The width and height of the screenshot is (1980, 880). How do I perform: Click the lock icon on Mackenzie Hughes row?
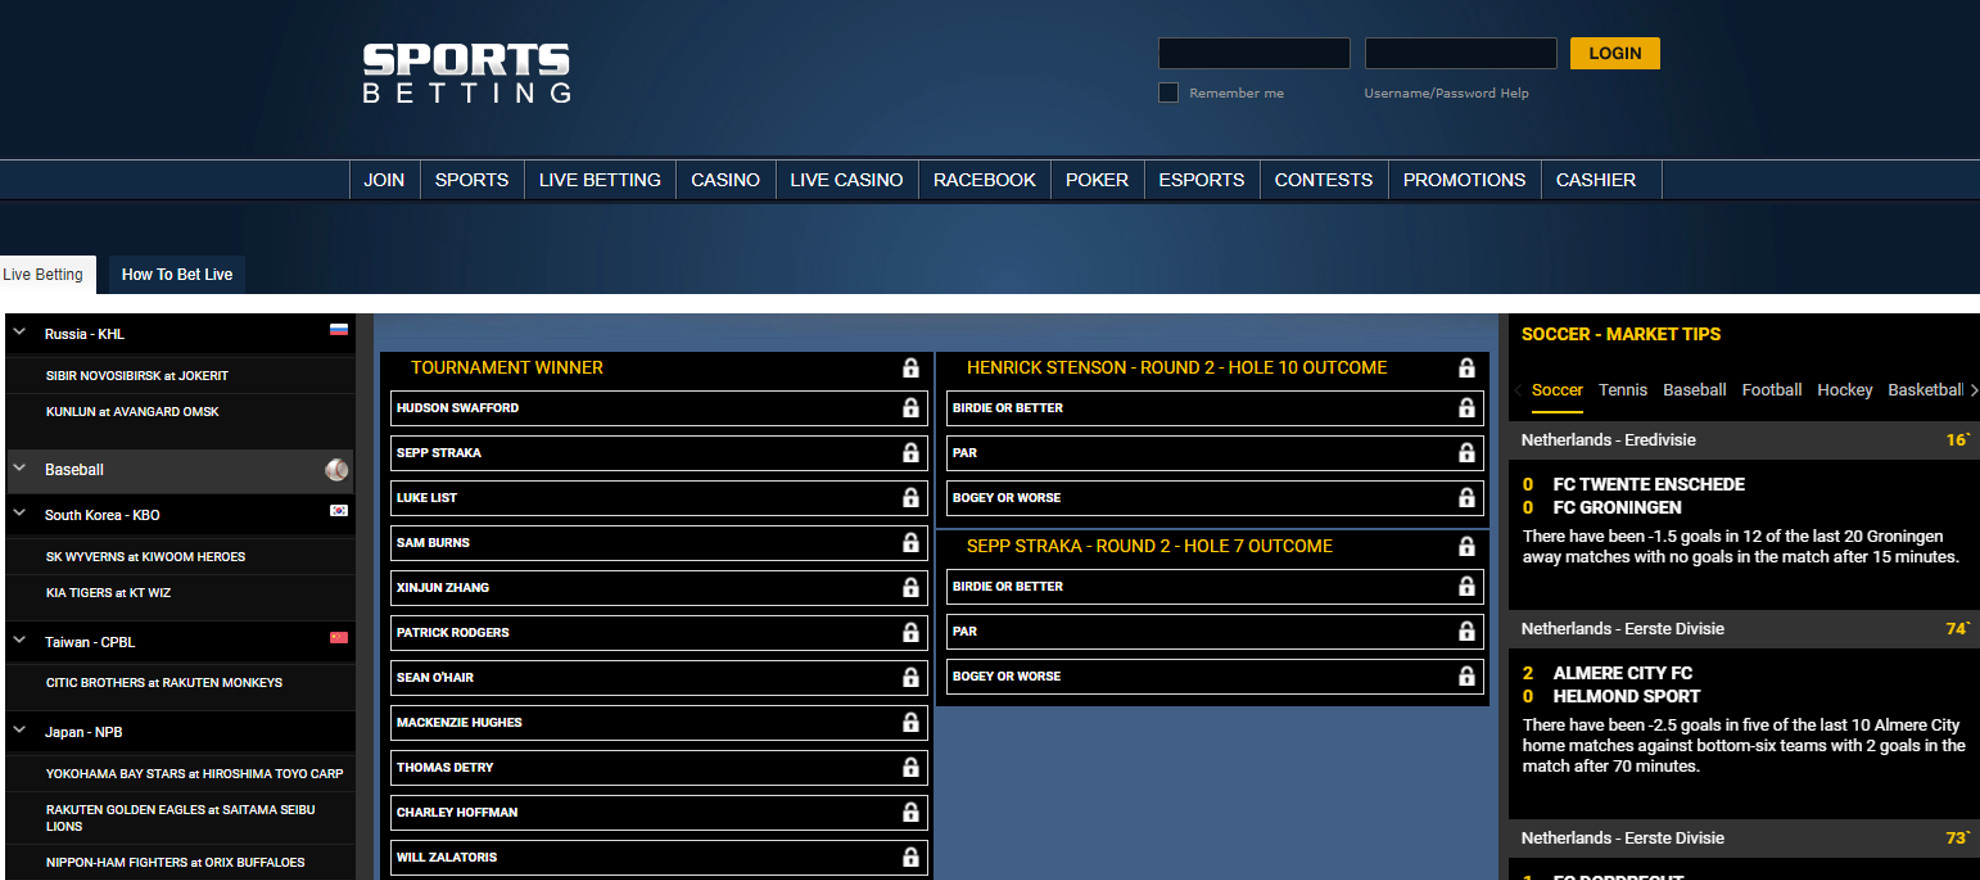point(910,723)
